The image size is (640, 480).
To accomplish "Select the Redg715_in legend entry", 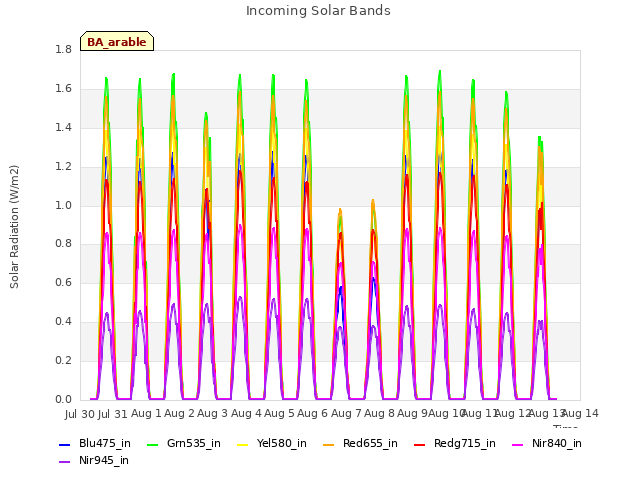I will click(455, 443).
